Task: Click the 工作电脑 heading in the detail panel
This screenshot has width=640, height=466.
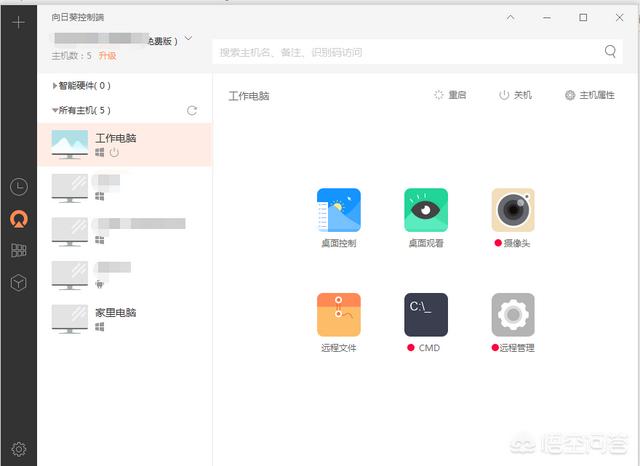Action: (249, 96)
